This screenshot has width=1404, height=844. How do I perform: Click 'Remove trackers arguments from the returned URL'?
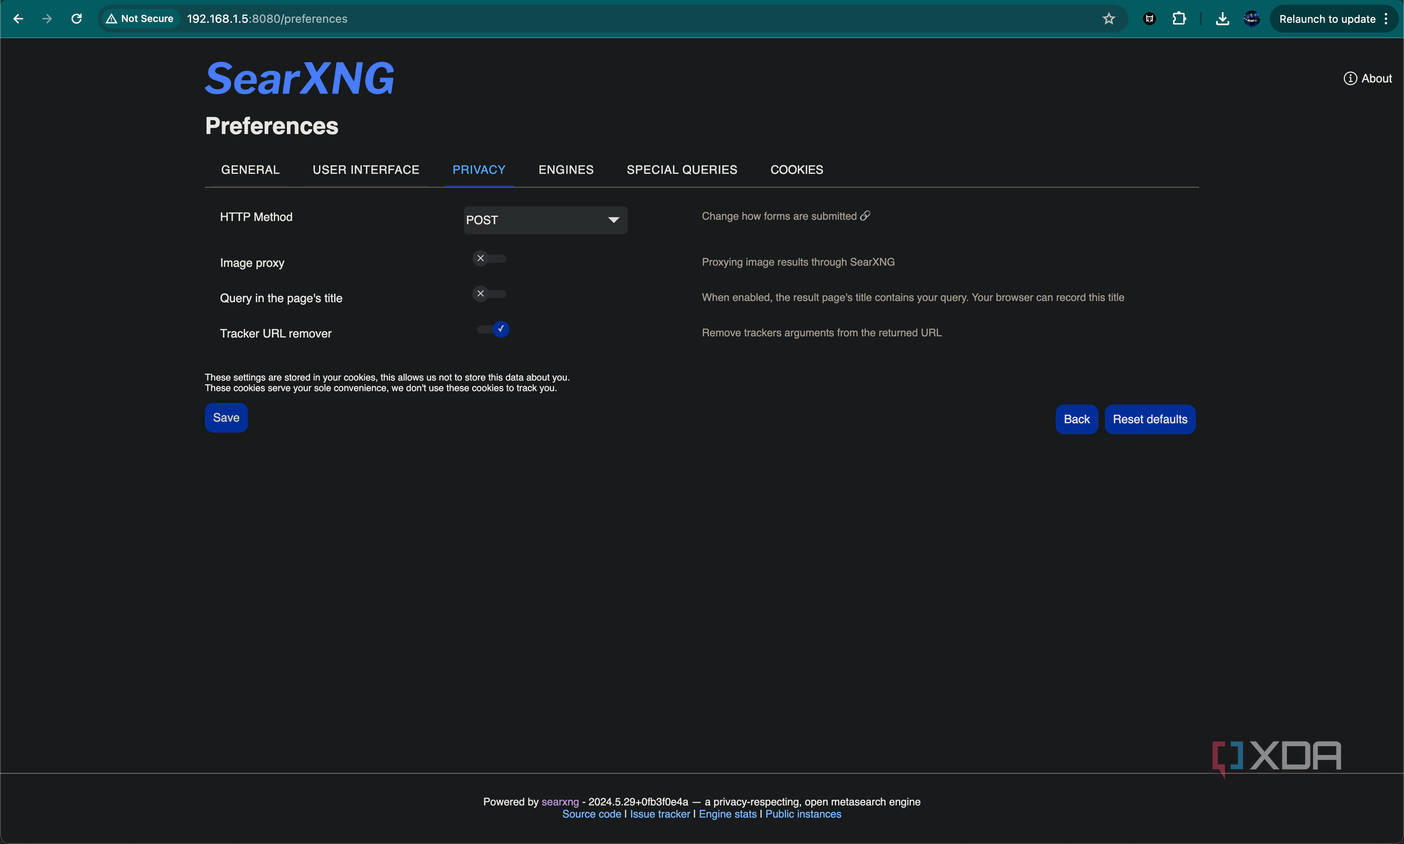822,333
